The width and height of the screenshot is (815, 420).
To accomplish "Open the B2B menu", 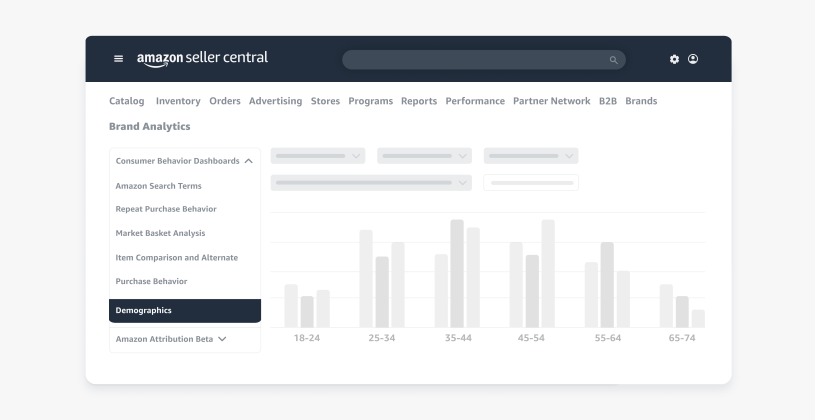I will [x=608, y=101].
